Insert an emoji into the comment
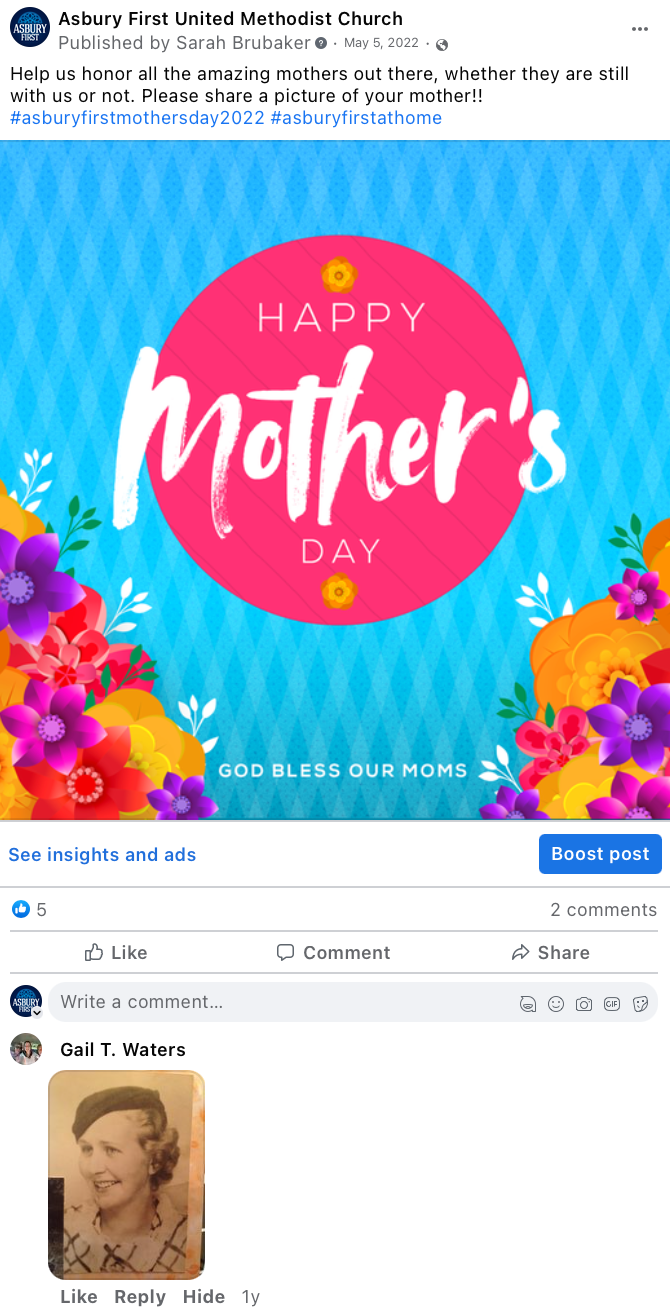670x1310 pixels. pyautogui.click(x=556, y=1004)
